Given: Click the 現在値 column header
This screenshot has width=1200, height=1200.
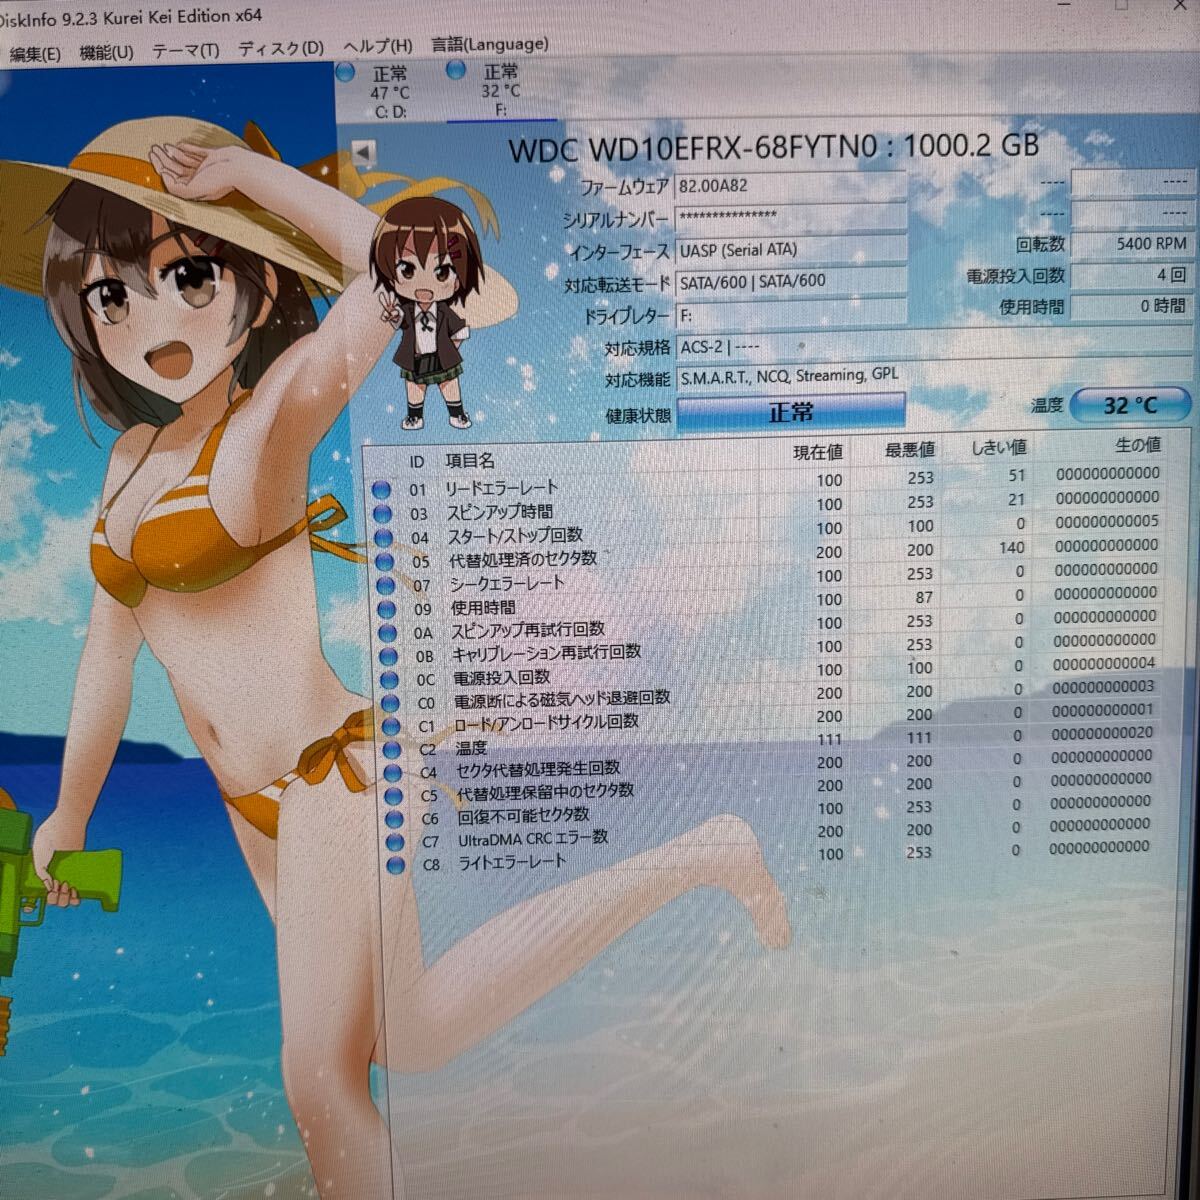Looking at the screenshot, I should pyautogui.click(x=818, y=453).
